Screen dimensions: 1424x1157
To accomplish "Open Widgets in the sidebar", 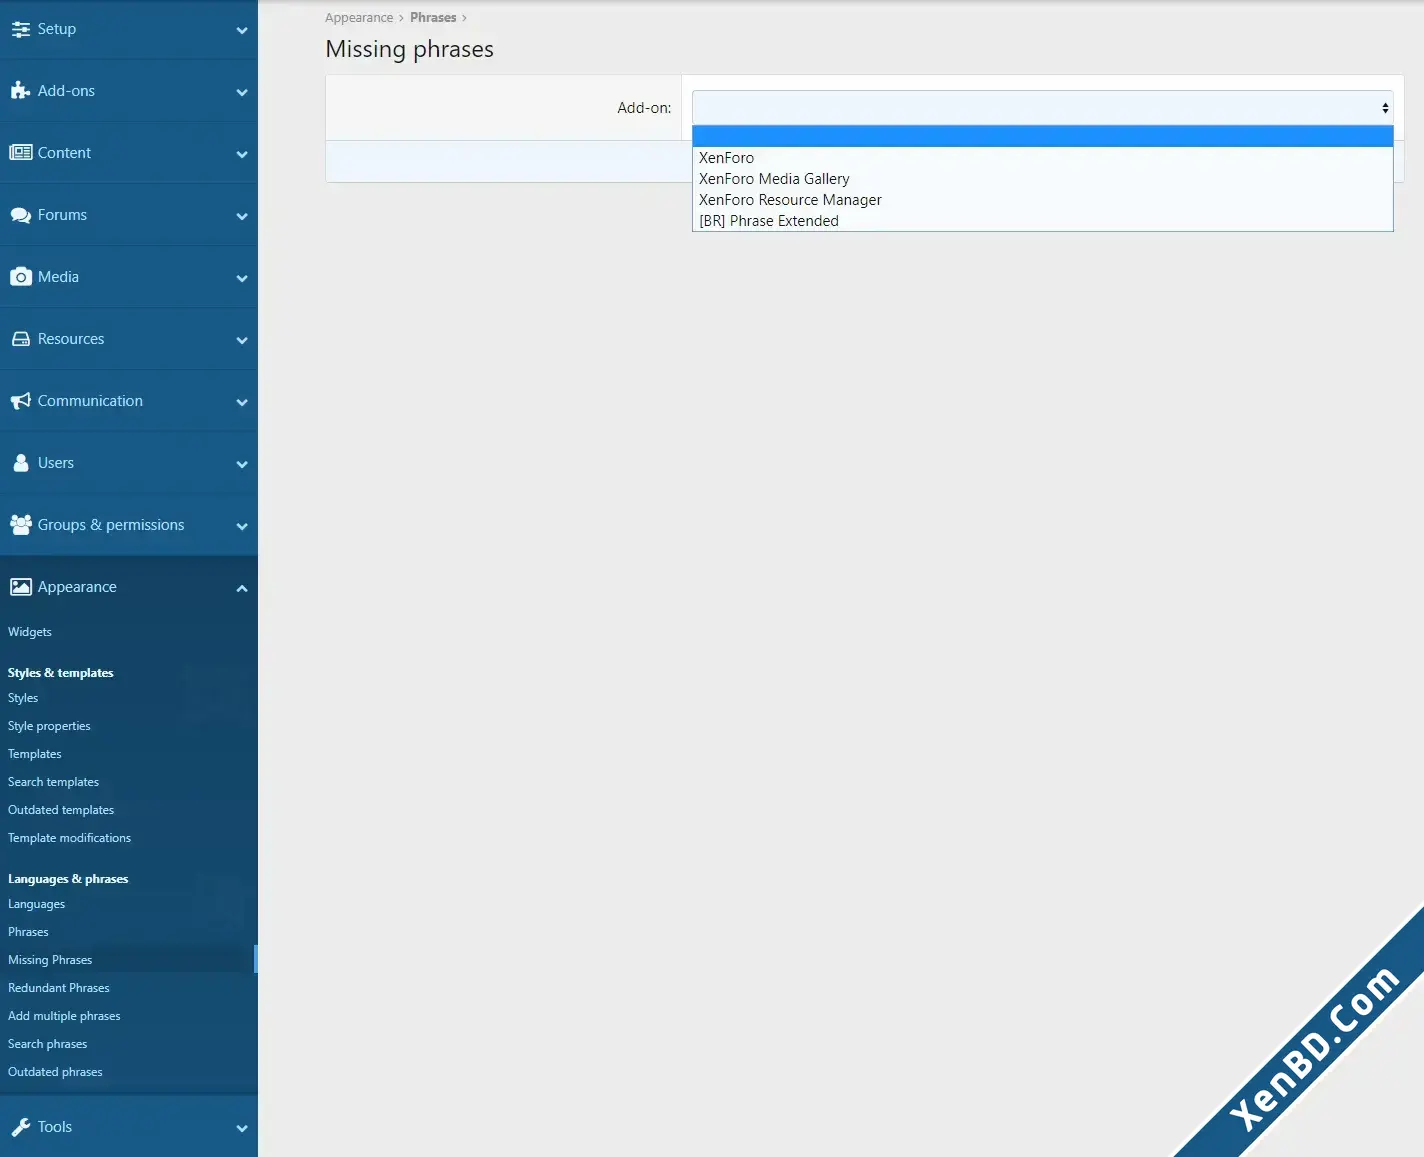I will pyautogui.click(x=30, y=632).
